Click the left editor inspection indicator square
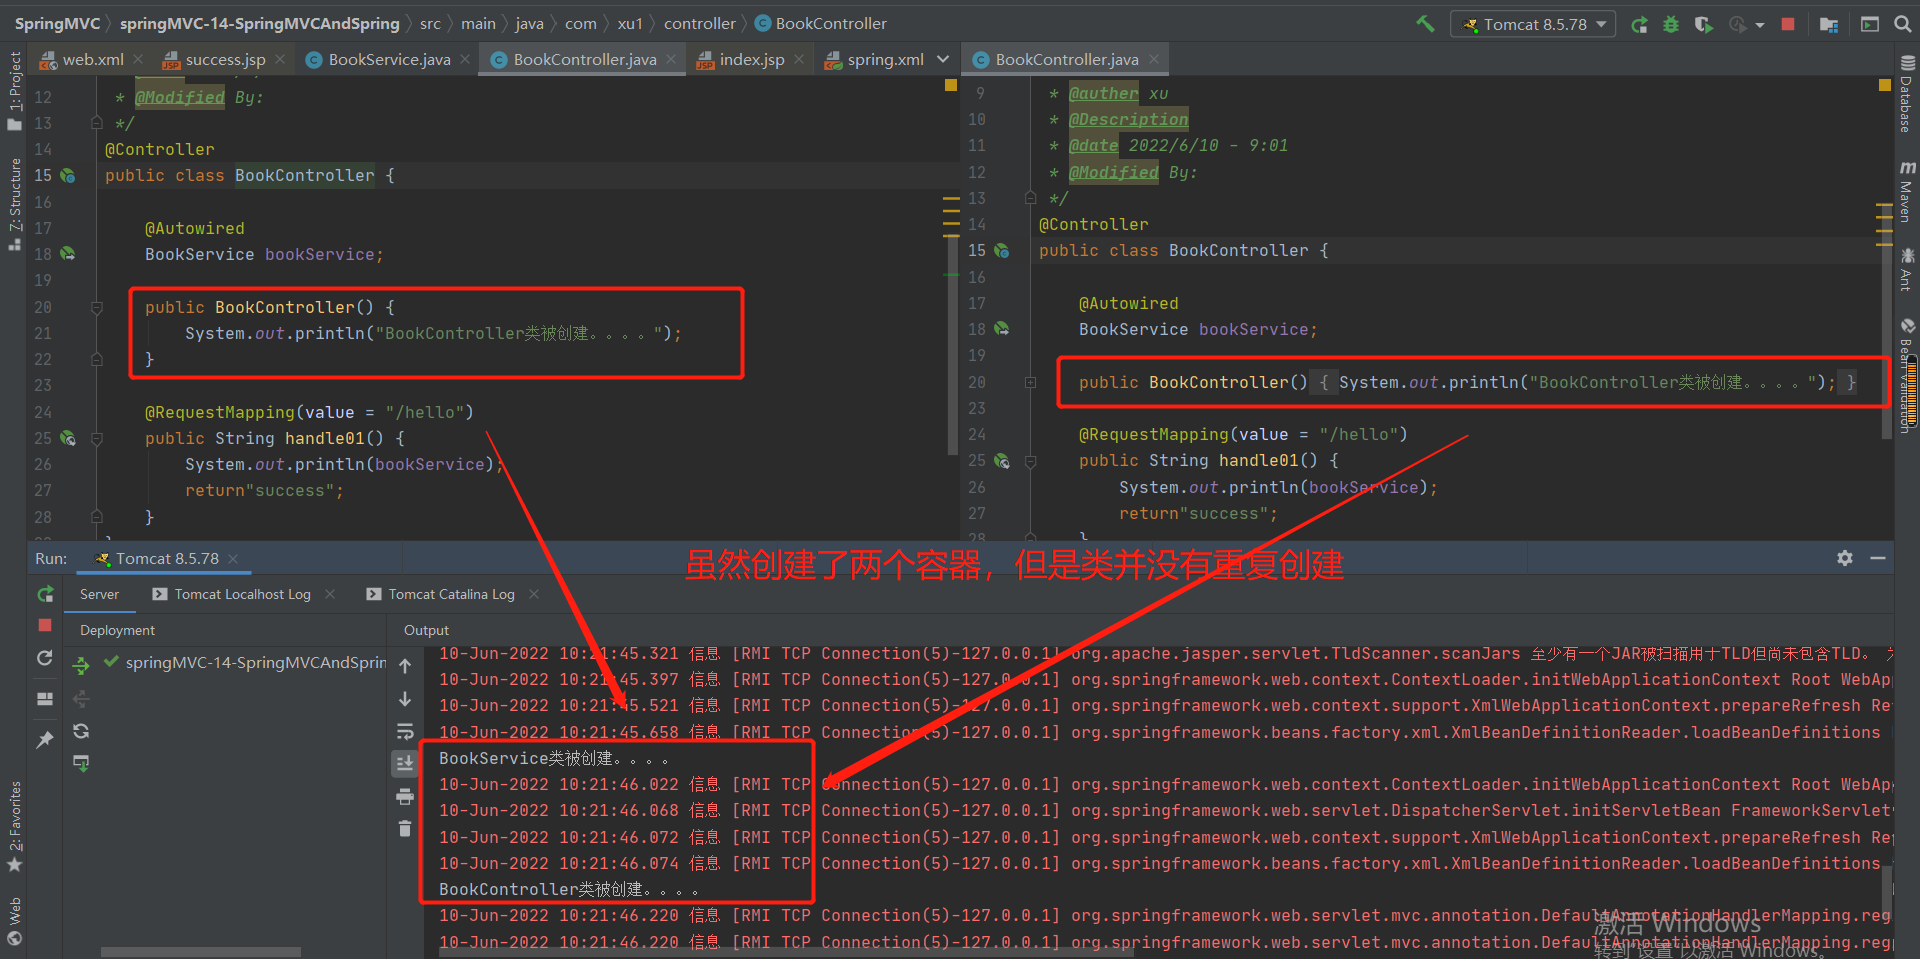The width and height of the screenshot is (1920, 959). [x=951, y=85]
